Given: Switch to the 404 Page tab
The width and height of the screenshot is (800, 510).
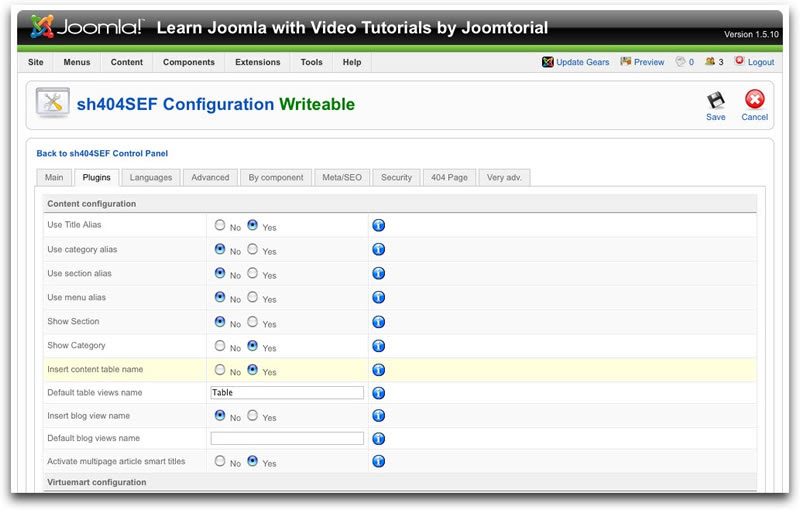Looking at the screenshot, I should coord(449,177).
